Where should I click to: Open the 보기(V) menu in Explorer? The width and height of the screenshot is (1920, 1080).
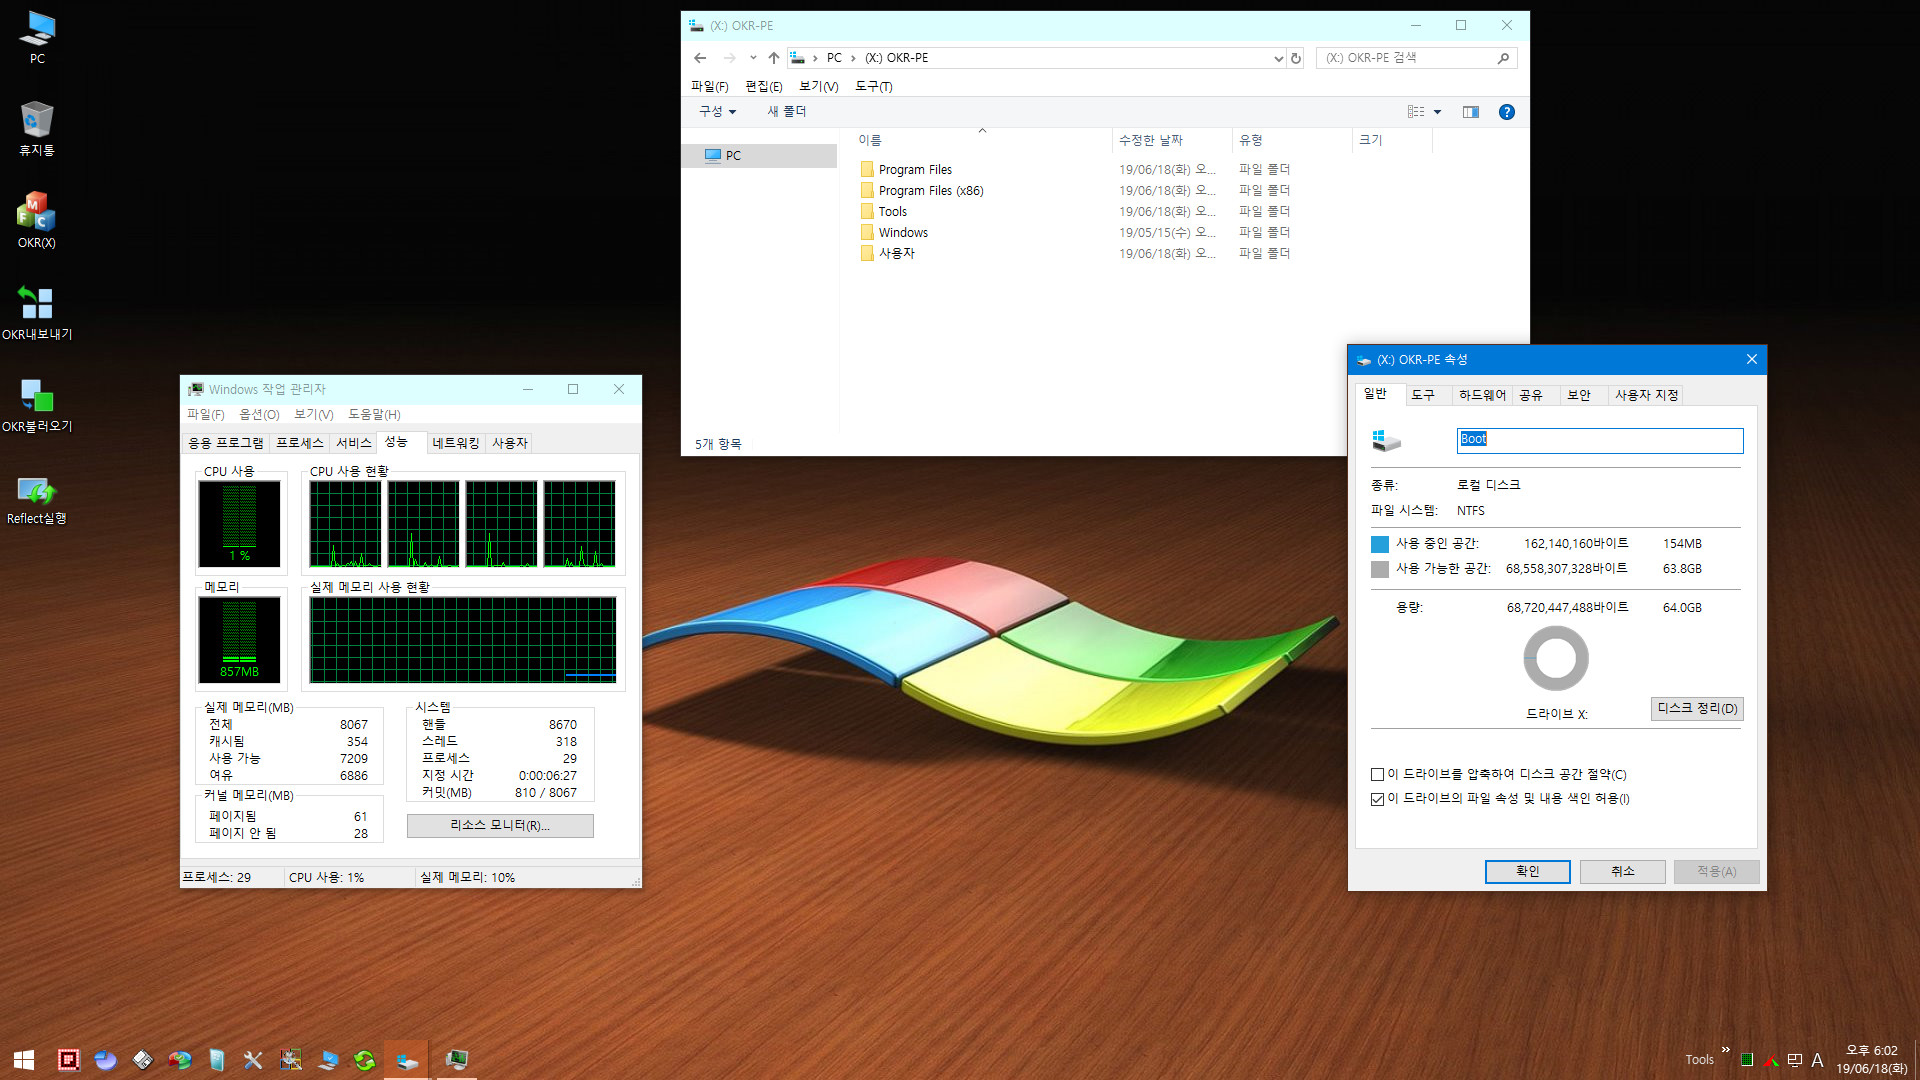coord(818,86)
